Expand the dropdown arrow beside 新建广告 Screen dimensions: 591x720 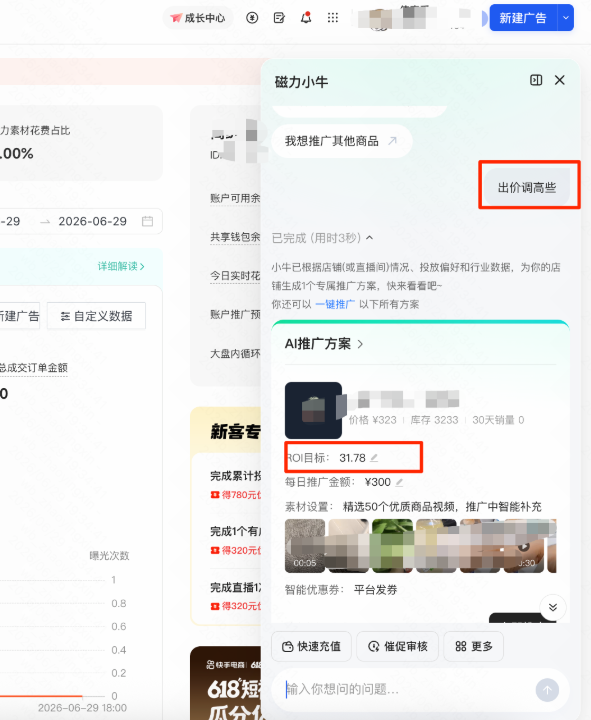[566, 18]
